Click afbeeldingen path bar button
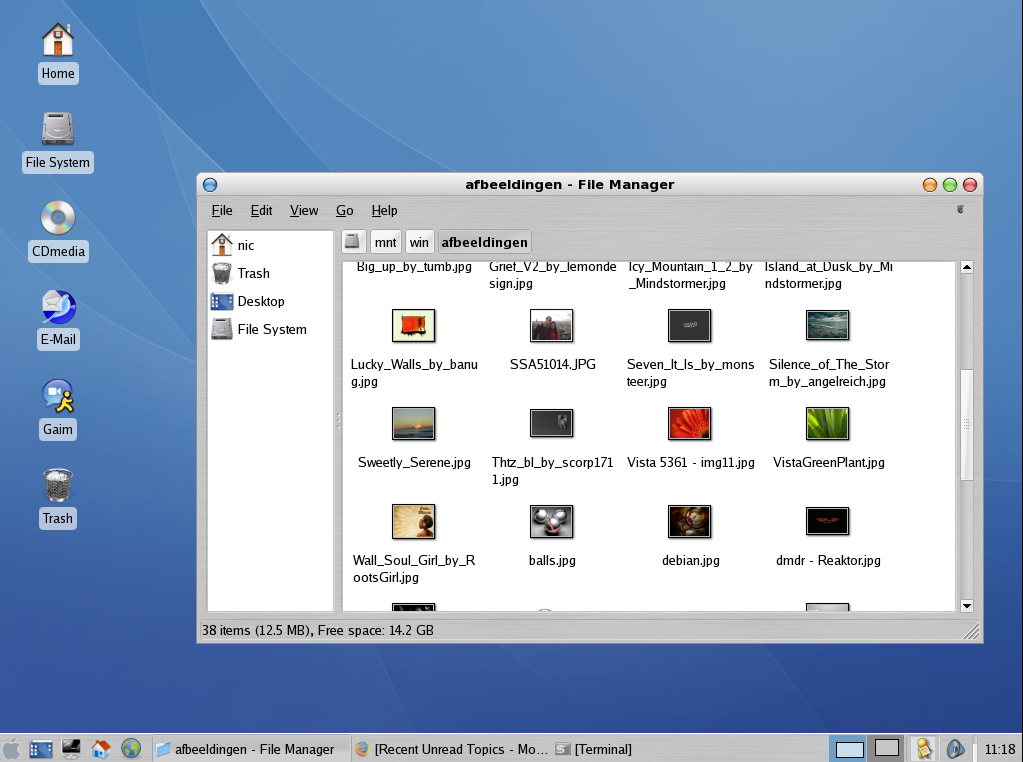 click(x=484, y=242)
